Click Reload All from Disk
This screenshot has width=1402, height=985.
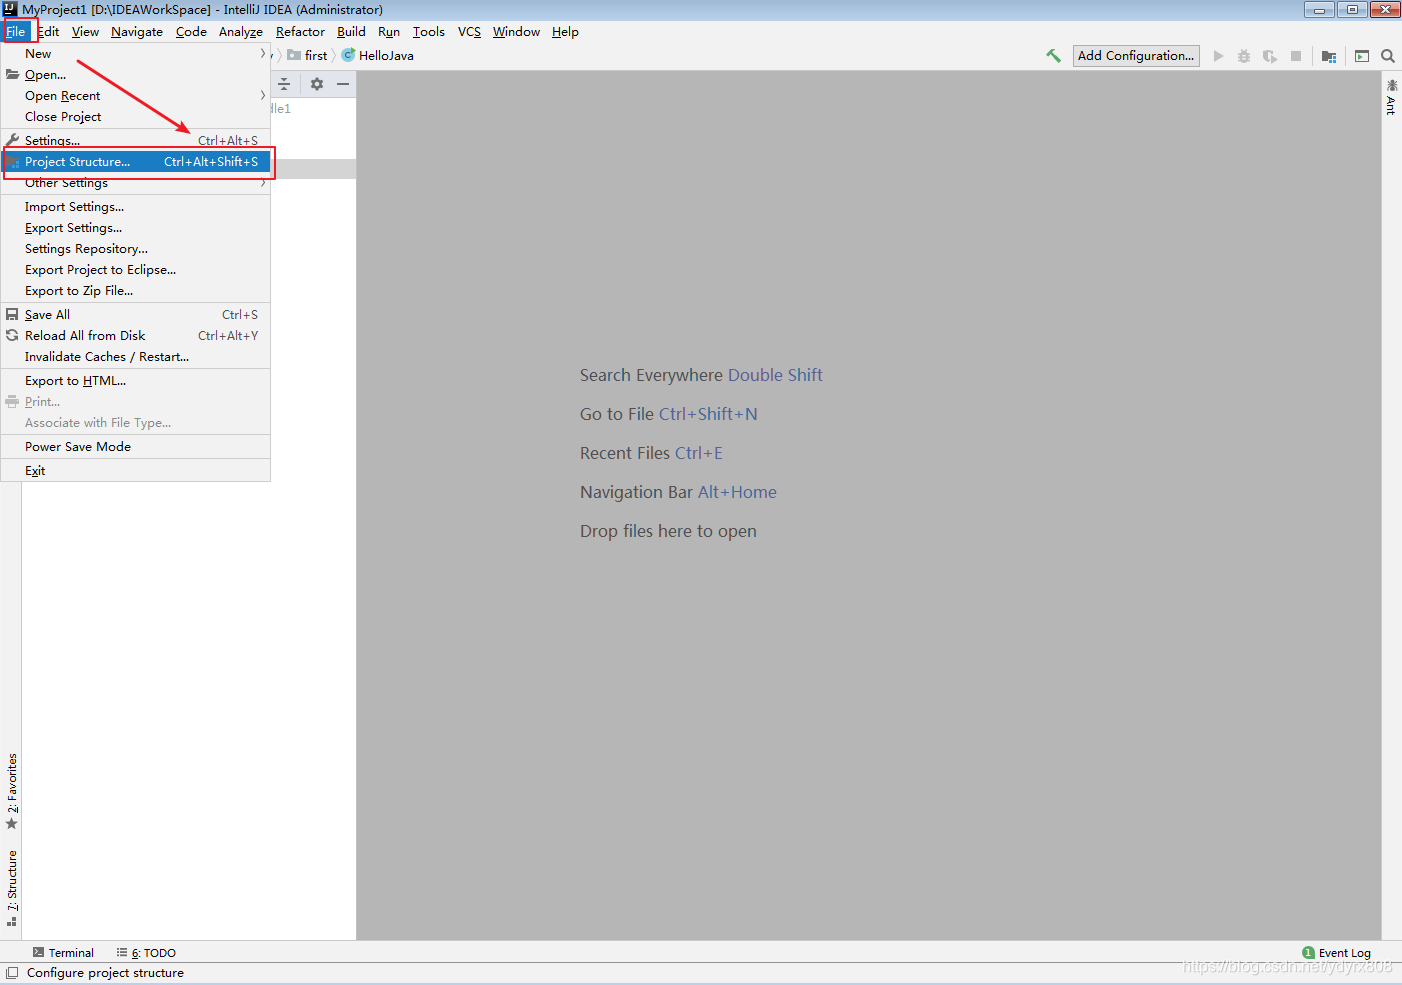136,336
